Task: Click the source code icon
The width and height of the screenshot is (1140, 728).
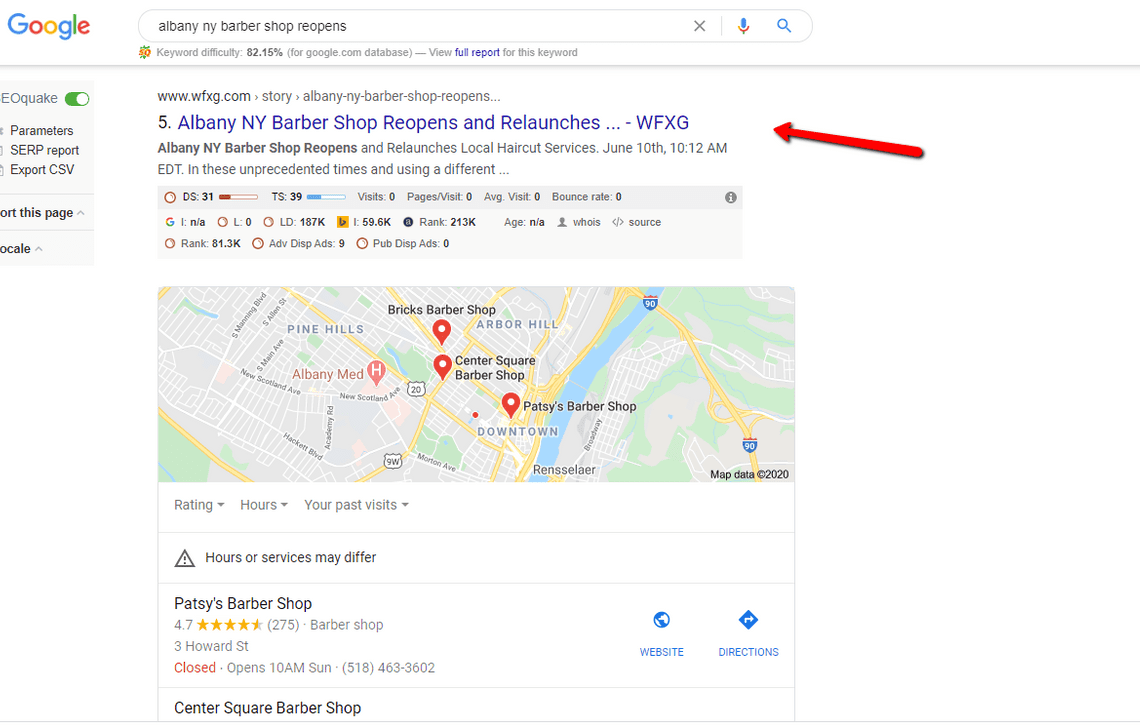Action: 618,222
